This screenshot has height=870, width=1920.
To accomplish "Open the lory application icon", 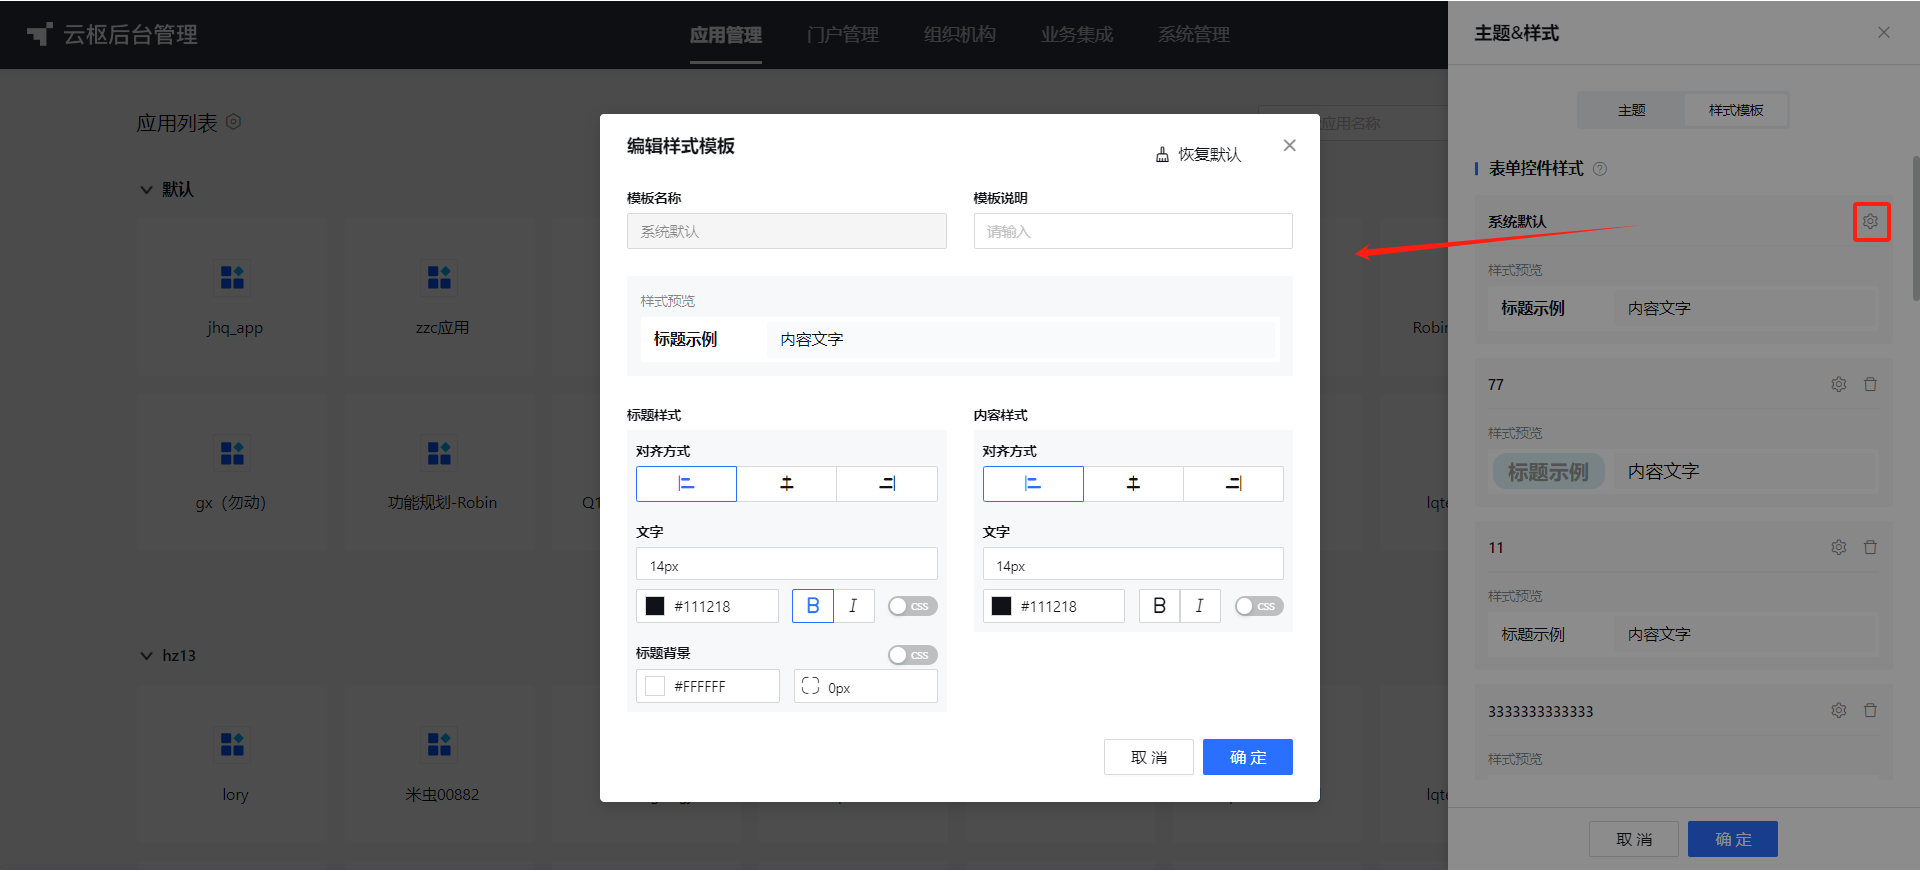I will (x=232, y=745).
